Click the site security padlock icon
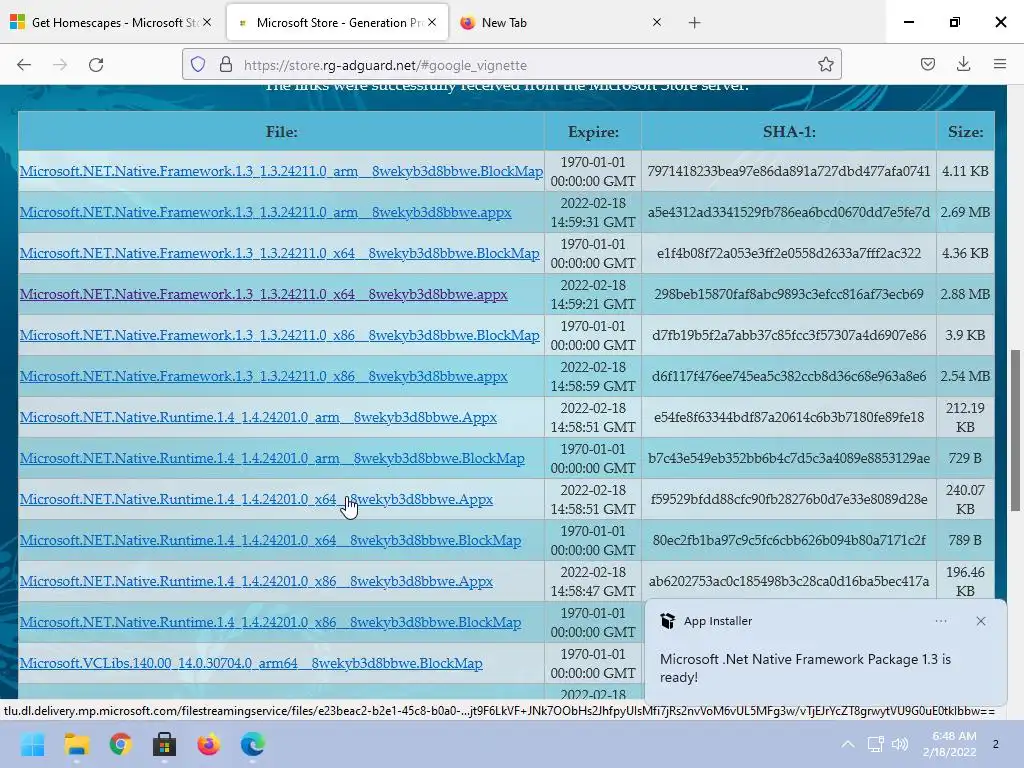Screen dimensions: 1024x768 (225, 65)
